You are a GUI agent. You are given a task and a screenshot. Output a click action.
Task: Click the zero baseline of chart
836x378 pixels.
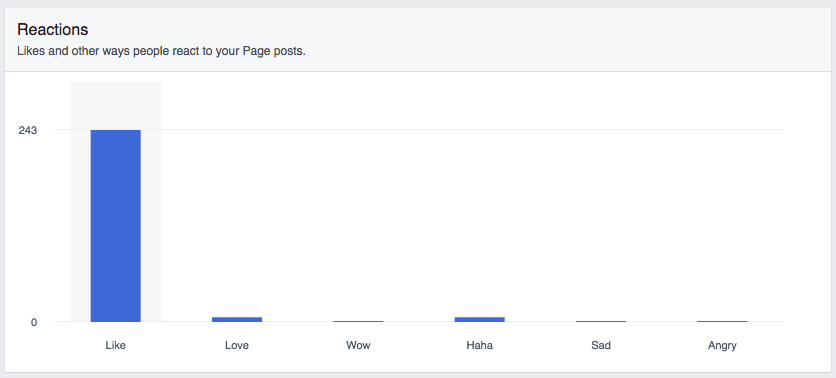[419, 322]
